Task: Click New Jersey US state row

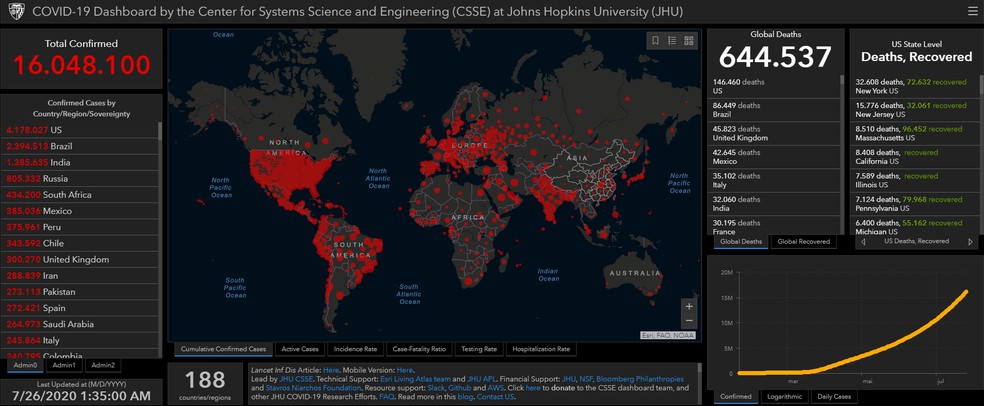Action: [916, 110]
